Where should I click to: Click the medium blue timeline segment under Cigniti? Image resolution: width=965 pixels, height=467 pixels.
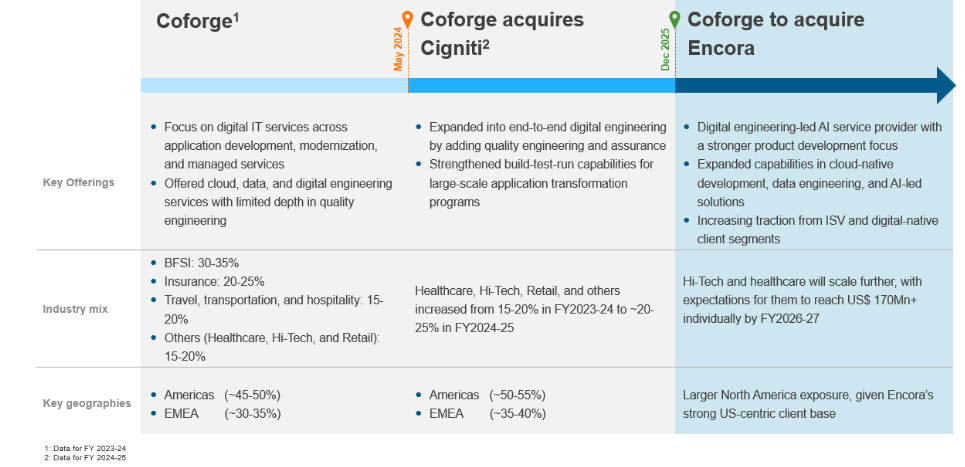pyautogui.click(x=541, y=86)
